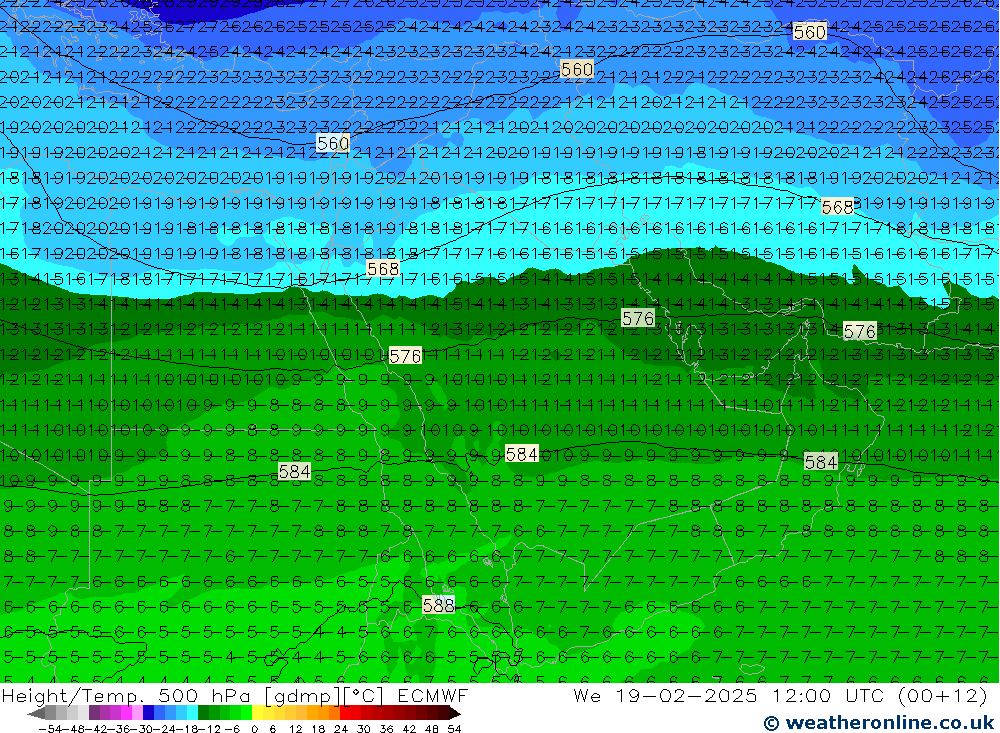Click the '12:00 UTC' time text
Image resolution: width=1000 pixels, height=733 pixels.
pyautogui.click(x=828, y=695)
